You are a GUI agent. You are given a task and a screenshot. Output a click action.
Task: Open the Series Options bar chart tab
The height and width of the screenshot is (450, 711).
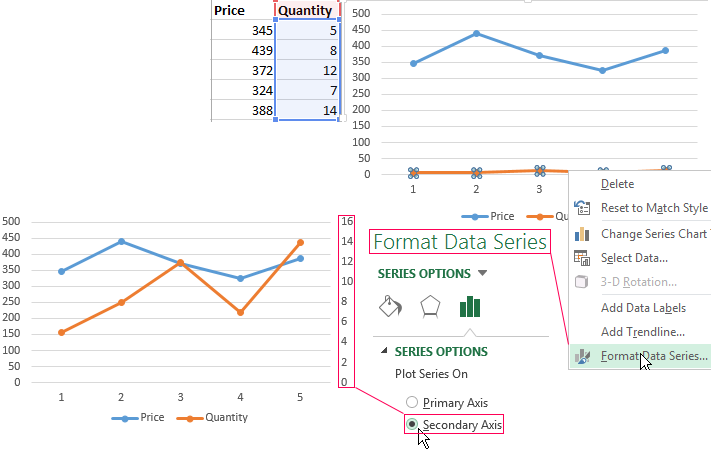470,306
